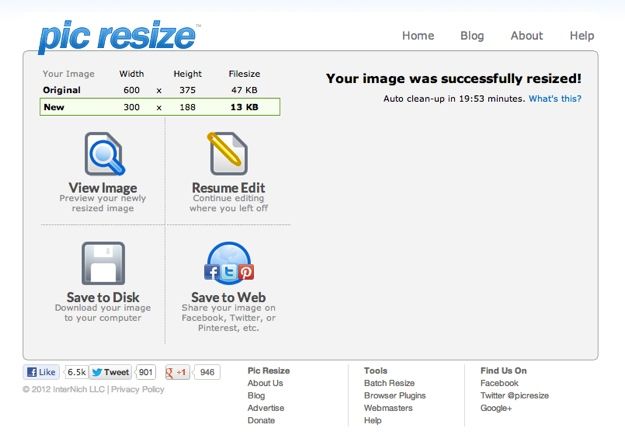
Task: Open the Donate footer link
Action: (261, 420)
